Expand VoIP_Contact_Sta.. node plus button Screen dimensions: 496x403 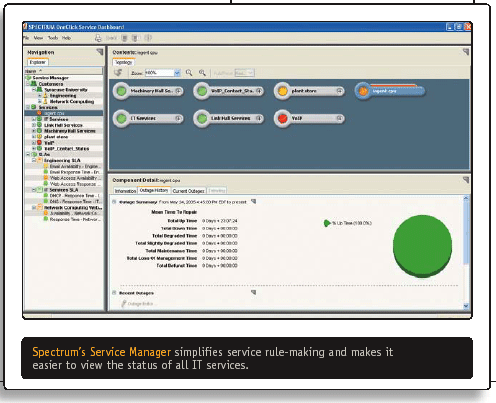click(x=259, y=91)
